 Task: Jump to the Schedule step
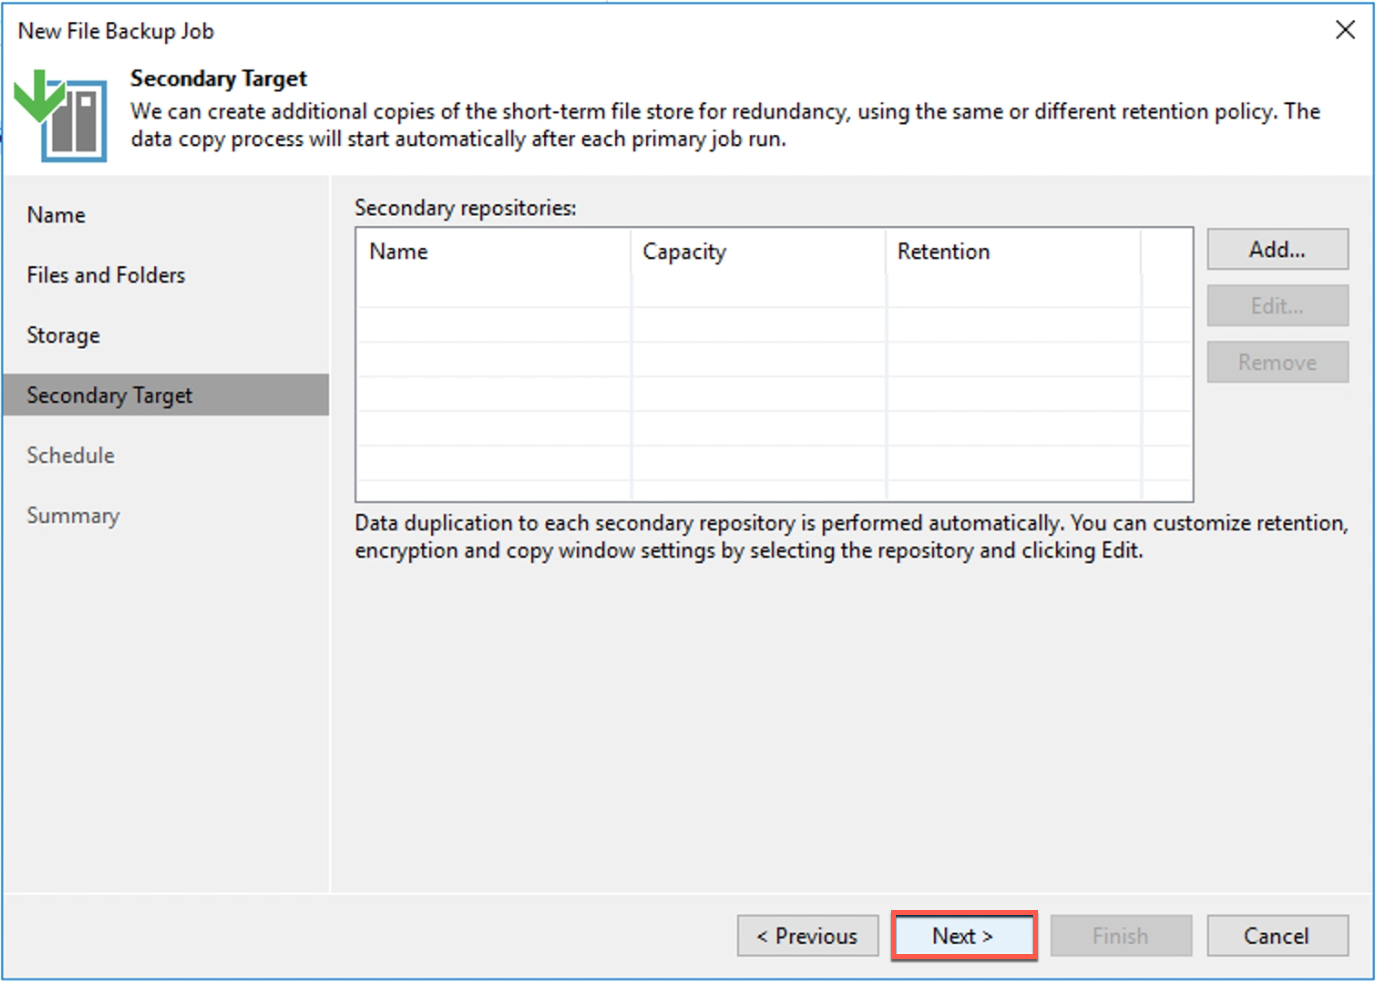point(71,455)
